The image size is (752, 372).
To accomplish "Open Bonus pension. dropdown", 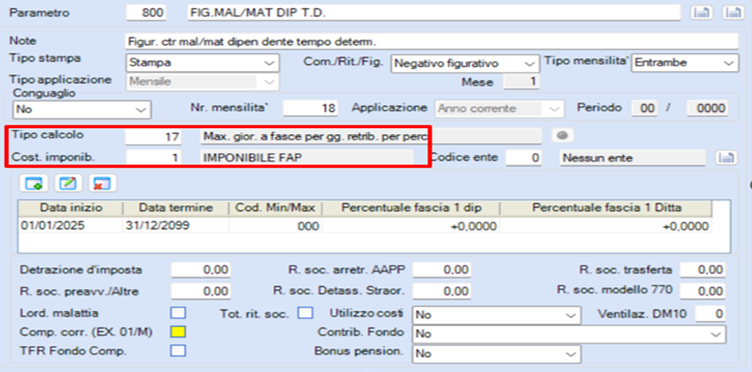I will pyautogui.click(x=496, y=354).
